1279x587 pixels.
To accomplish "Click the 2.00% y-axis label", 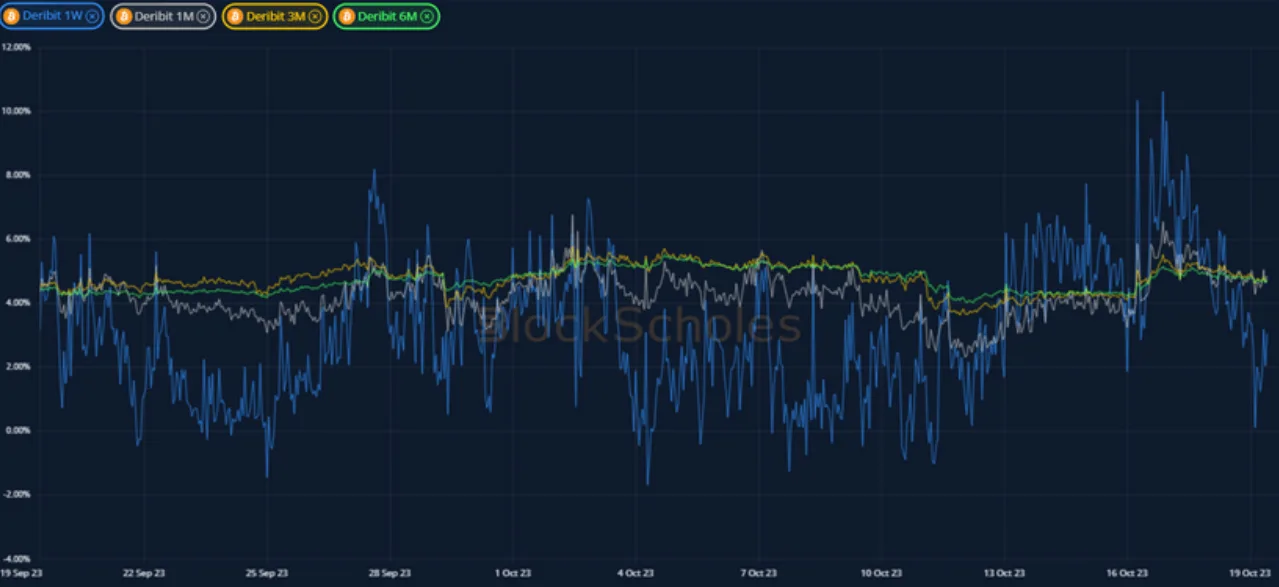I will [x=19, y=367].
